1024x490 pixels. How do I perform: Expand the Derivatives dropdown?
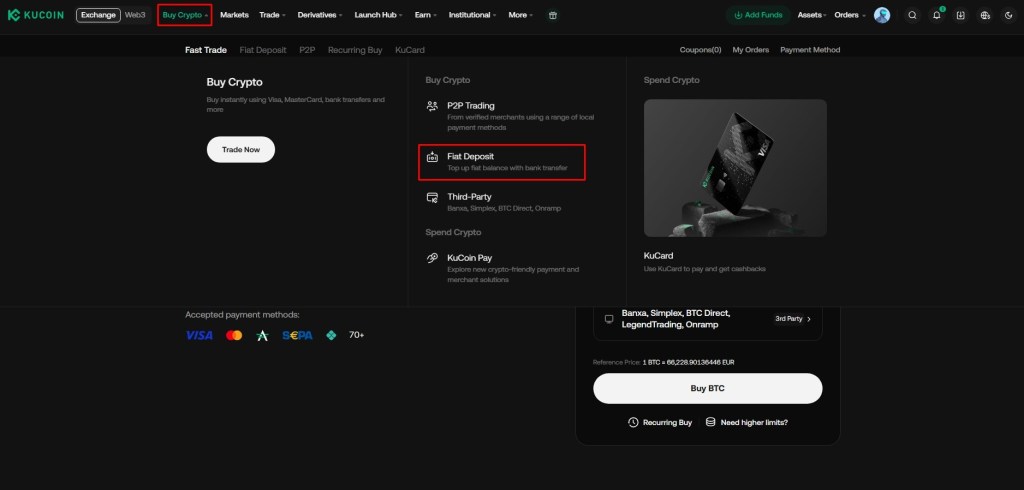point(320,15)
